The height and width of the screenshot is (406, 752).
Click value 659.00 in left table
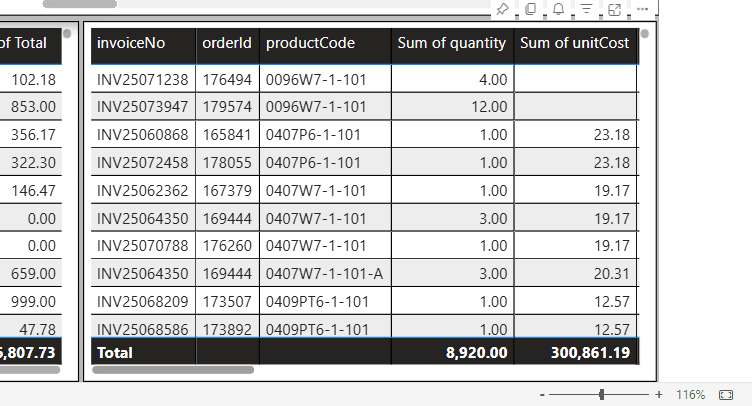tap(34, 274)
